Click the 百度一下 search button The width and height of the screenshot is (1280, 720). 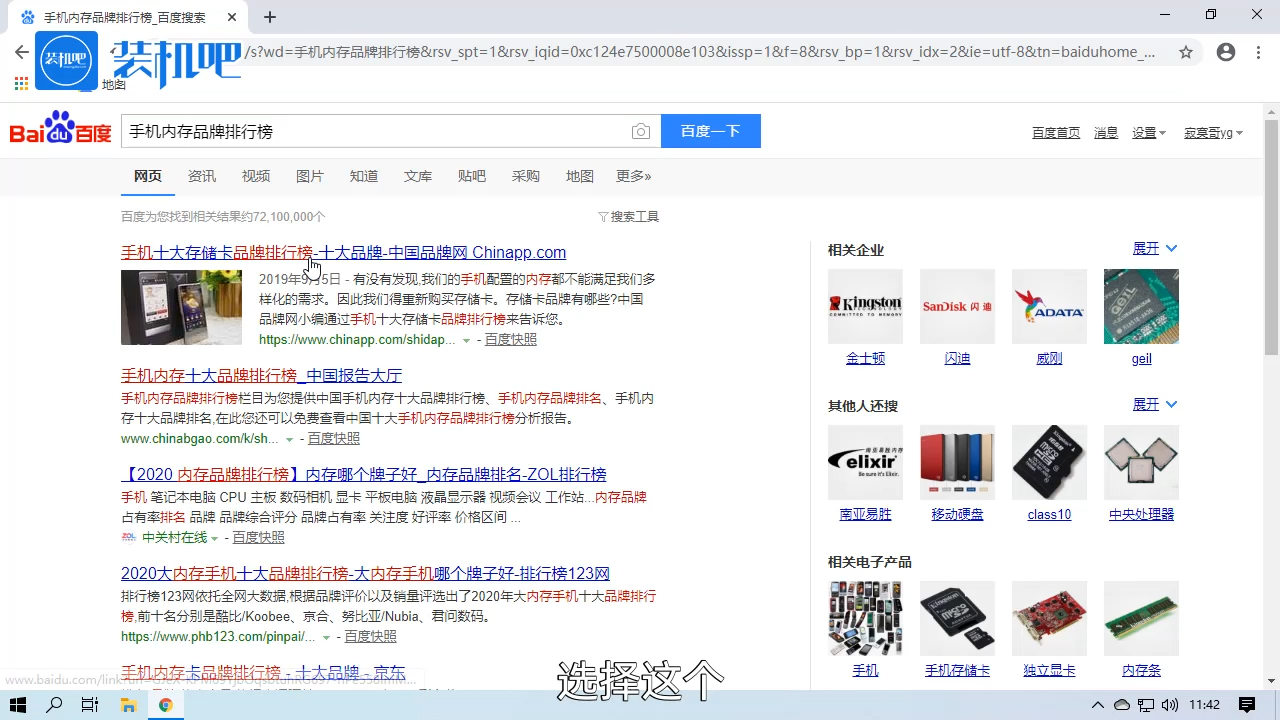(x=710, y=131)
